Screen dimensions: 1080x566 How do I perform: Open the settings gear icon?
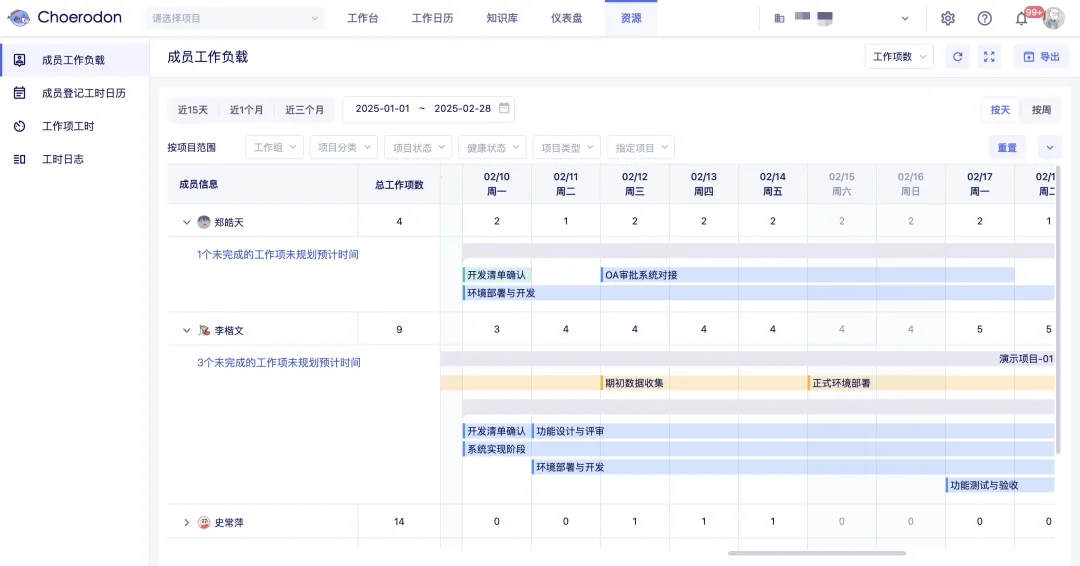pyautogui.click(x=948, y=19)
